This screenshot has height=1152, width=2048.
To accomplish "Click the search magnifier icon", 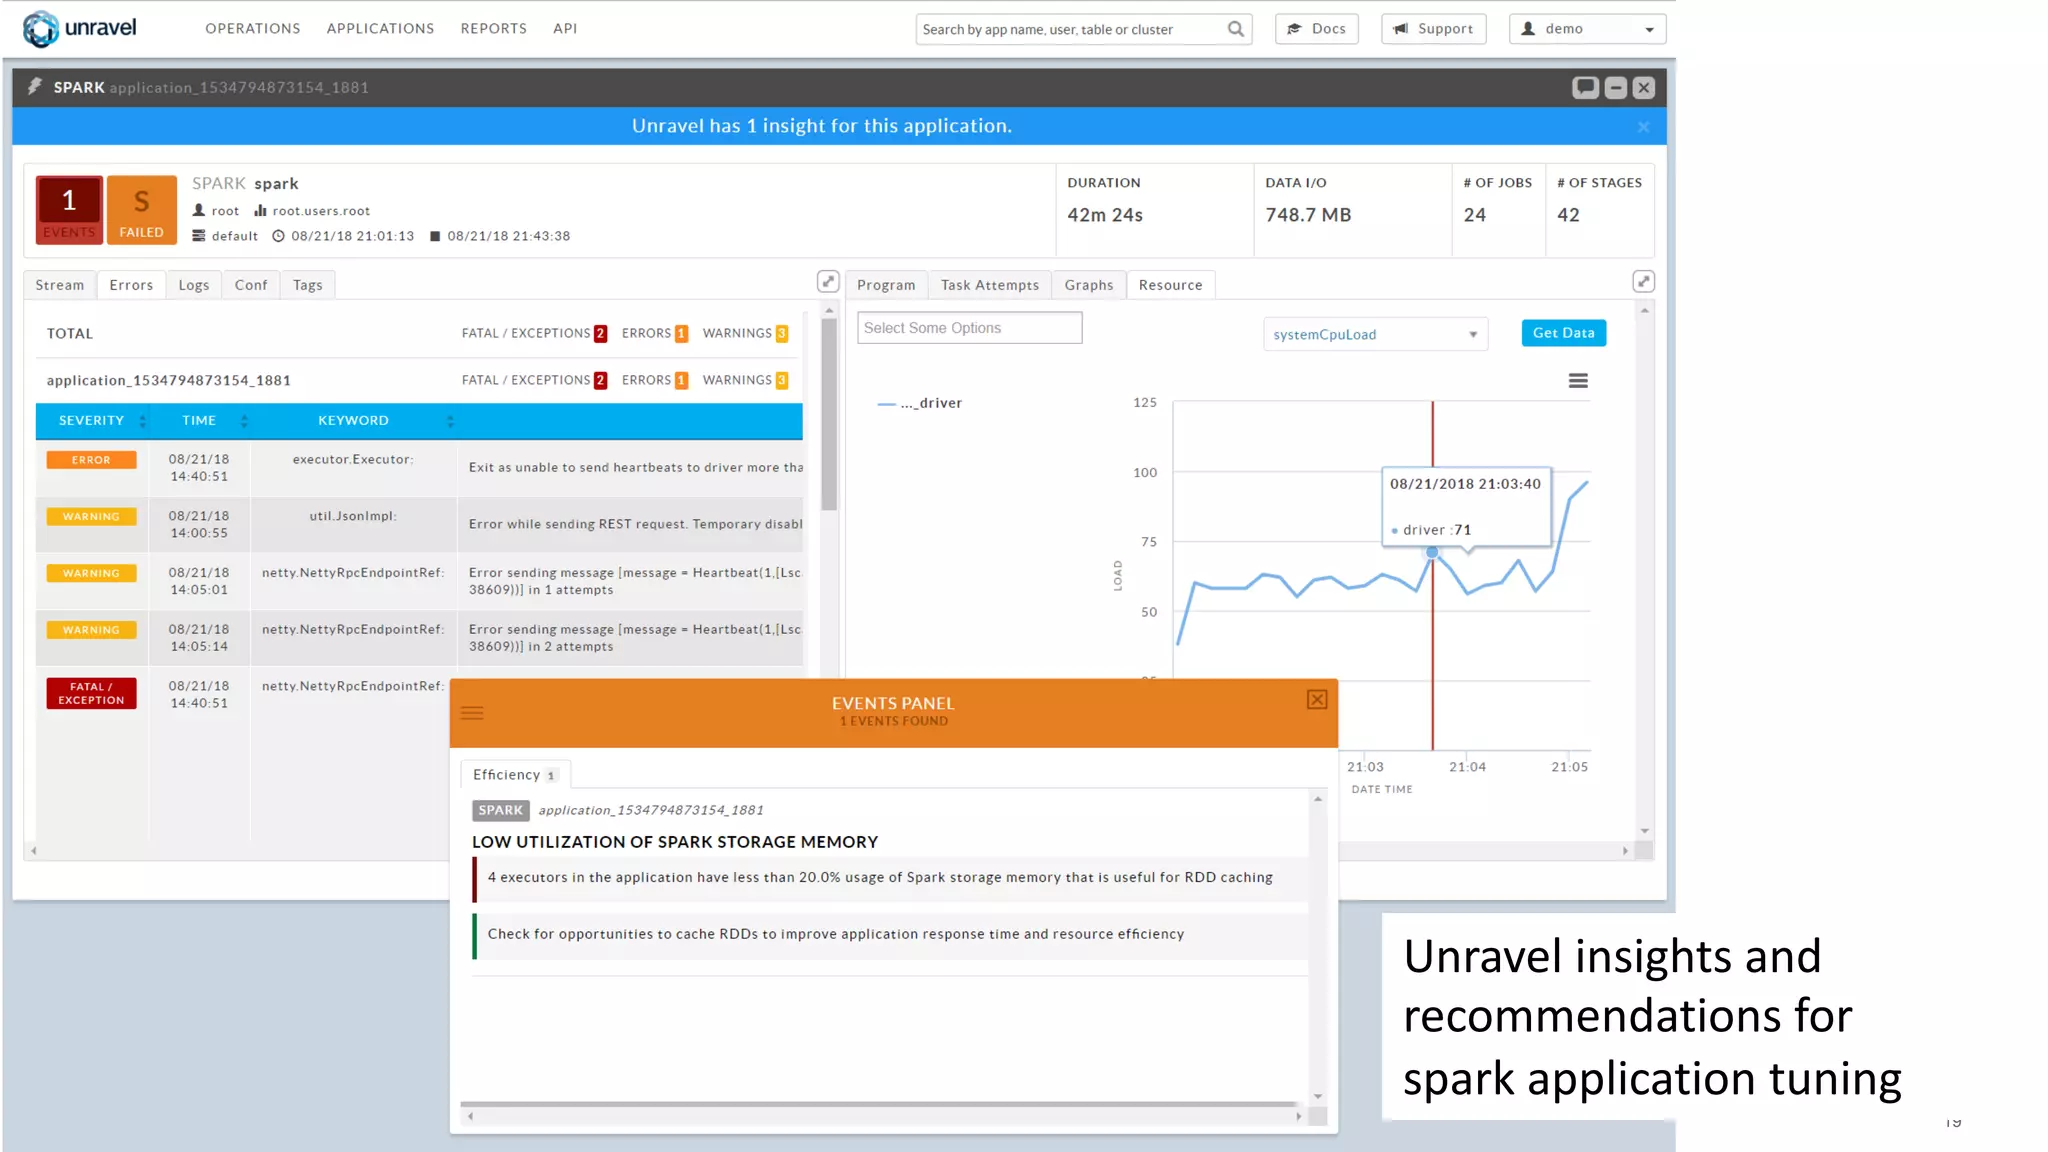I will [1236, 29].
